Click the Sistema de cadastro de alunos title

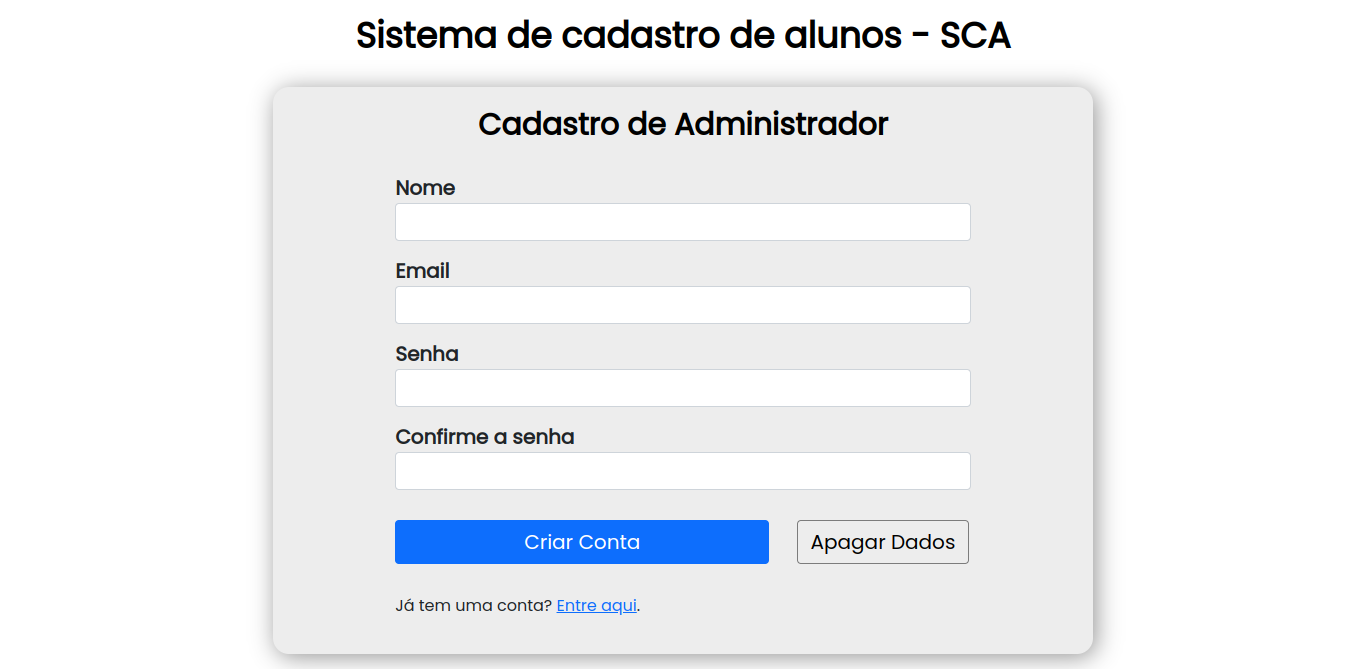coord(683,34)
